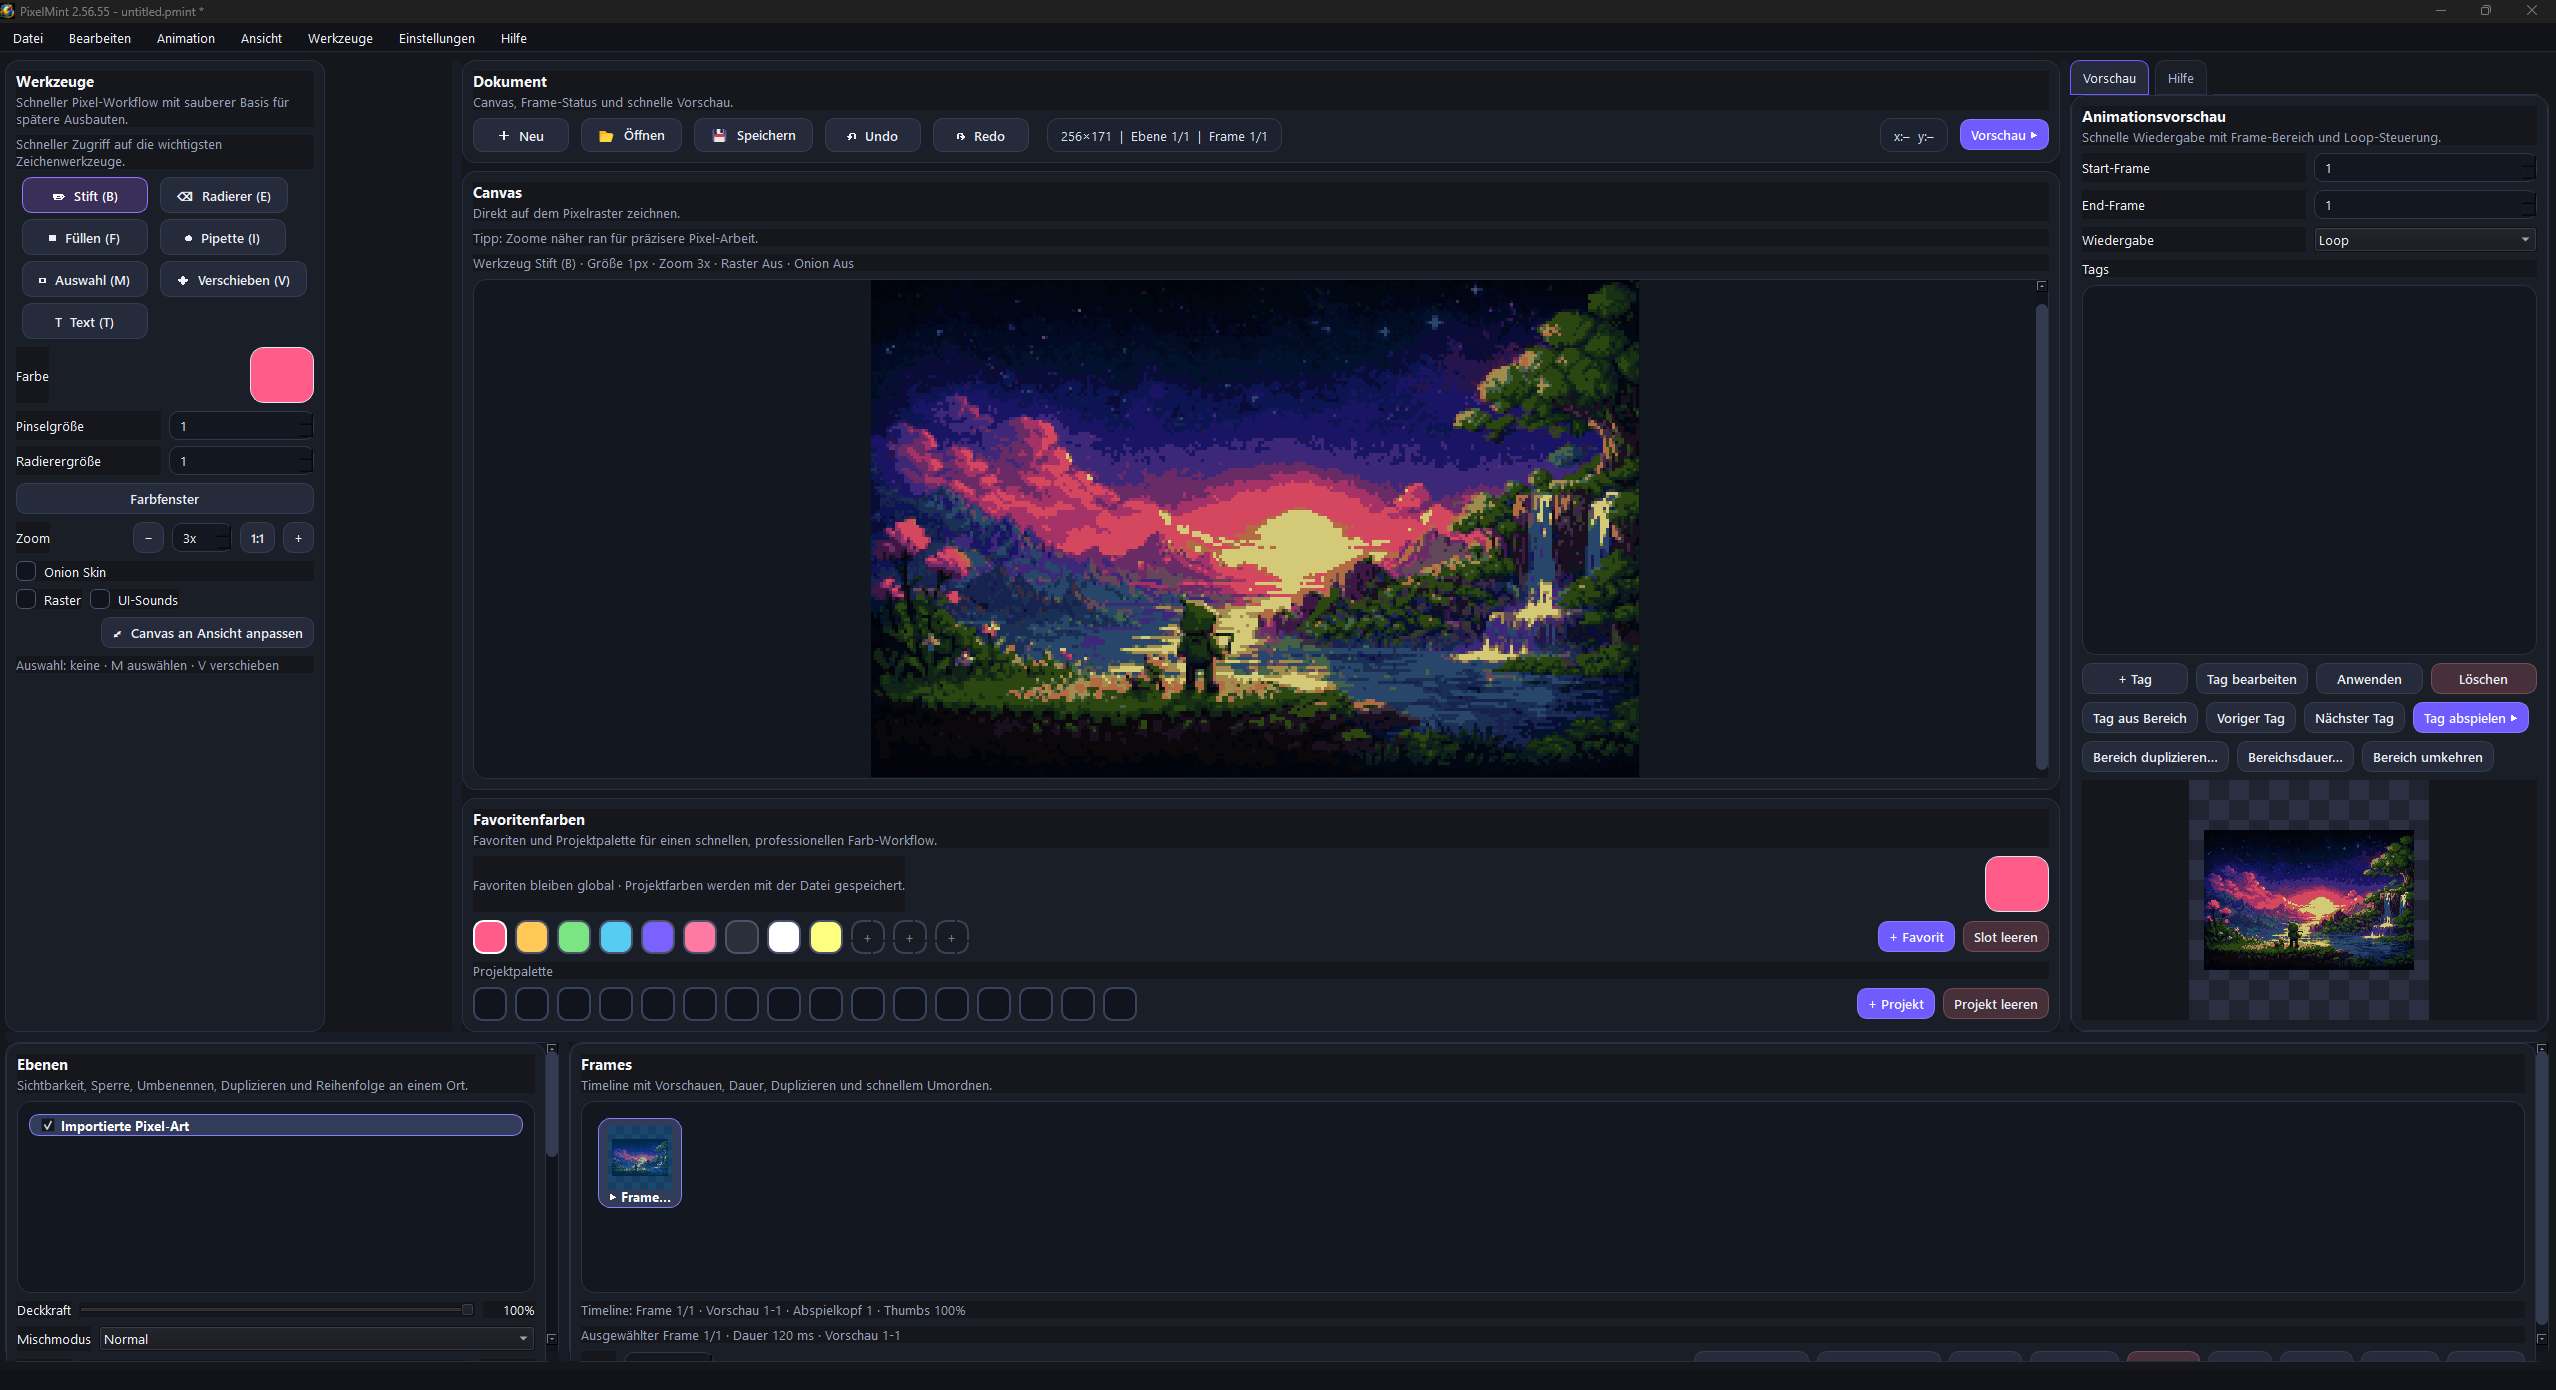Select the cyan favorite color swatch

(616, 937)
